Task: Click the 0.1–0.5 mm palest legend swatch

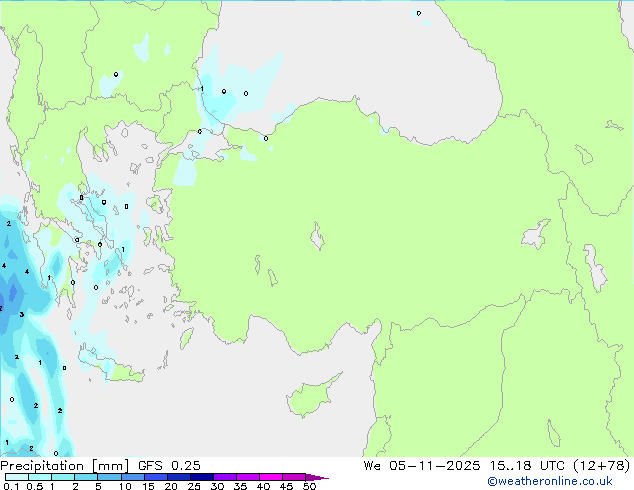Action: 17,477
